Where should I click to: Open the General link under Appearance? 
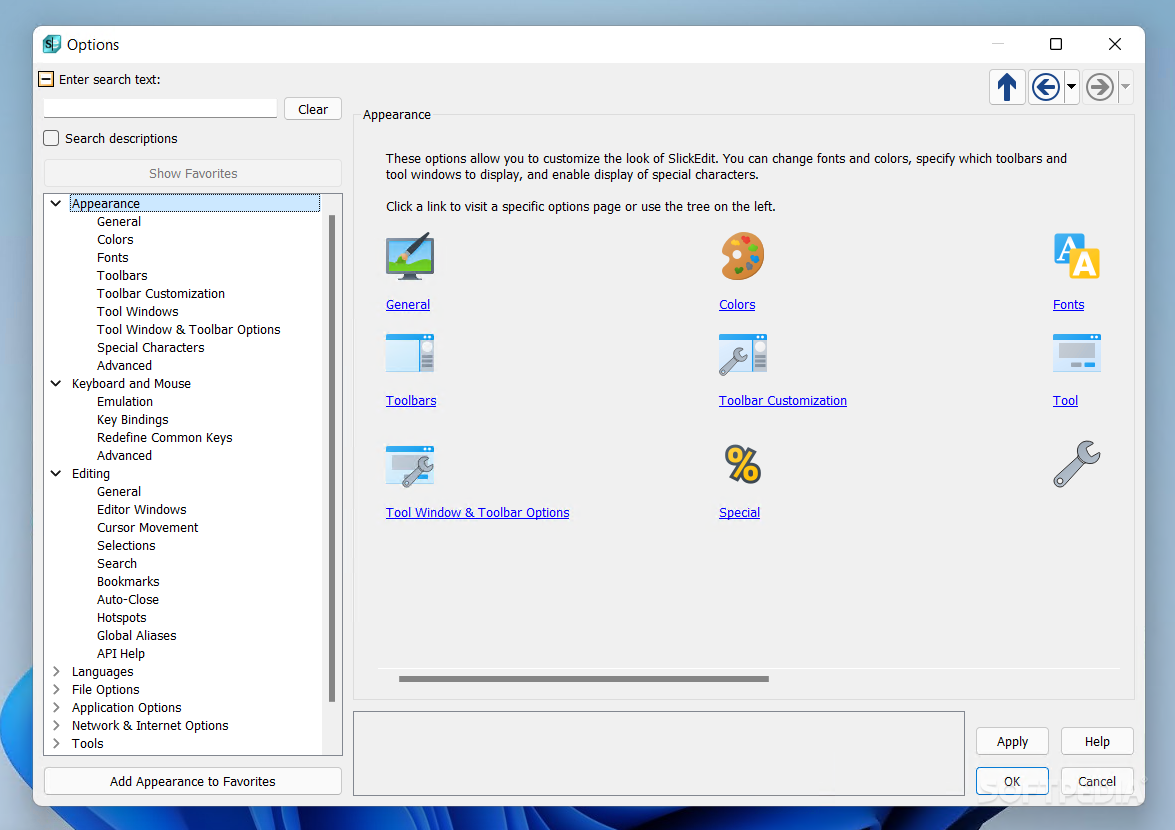(408, 304)
